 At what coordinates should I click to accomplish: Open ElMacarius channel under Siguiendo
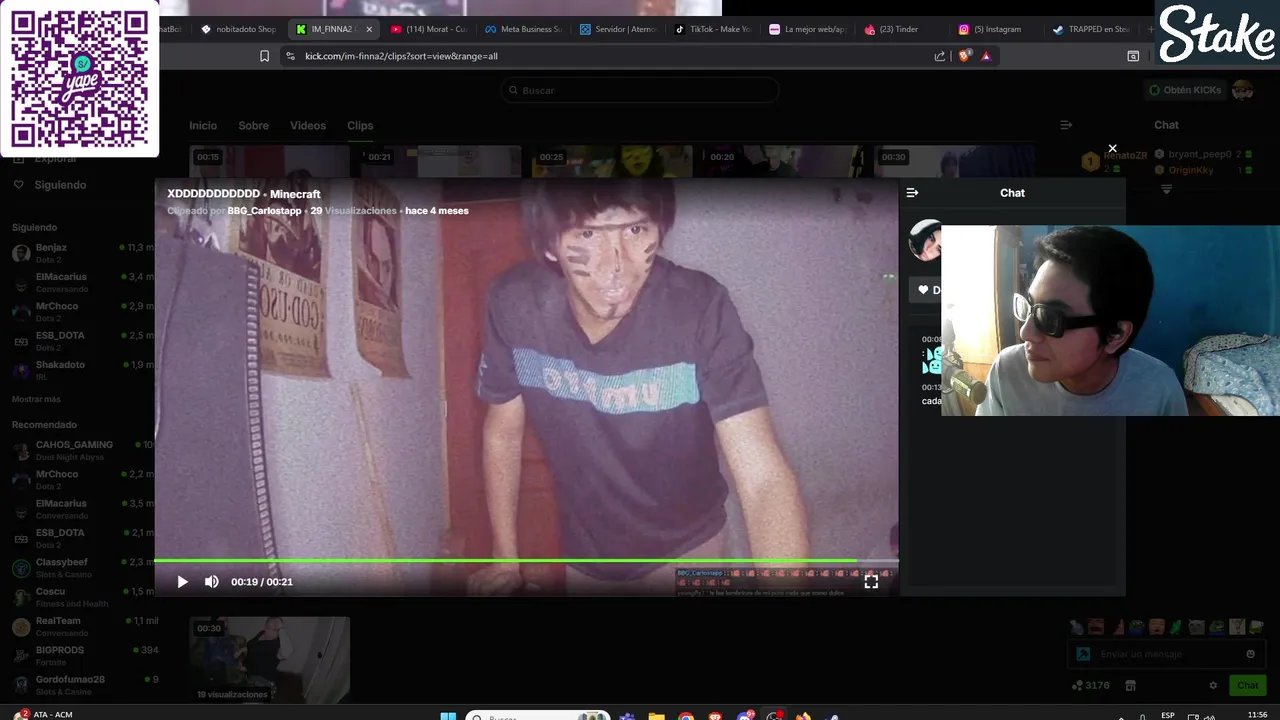(x=80, y=282)
